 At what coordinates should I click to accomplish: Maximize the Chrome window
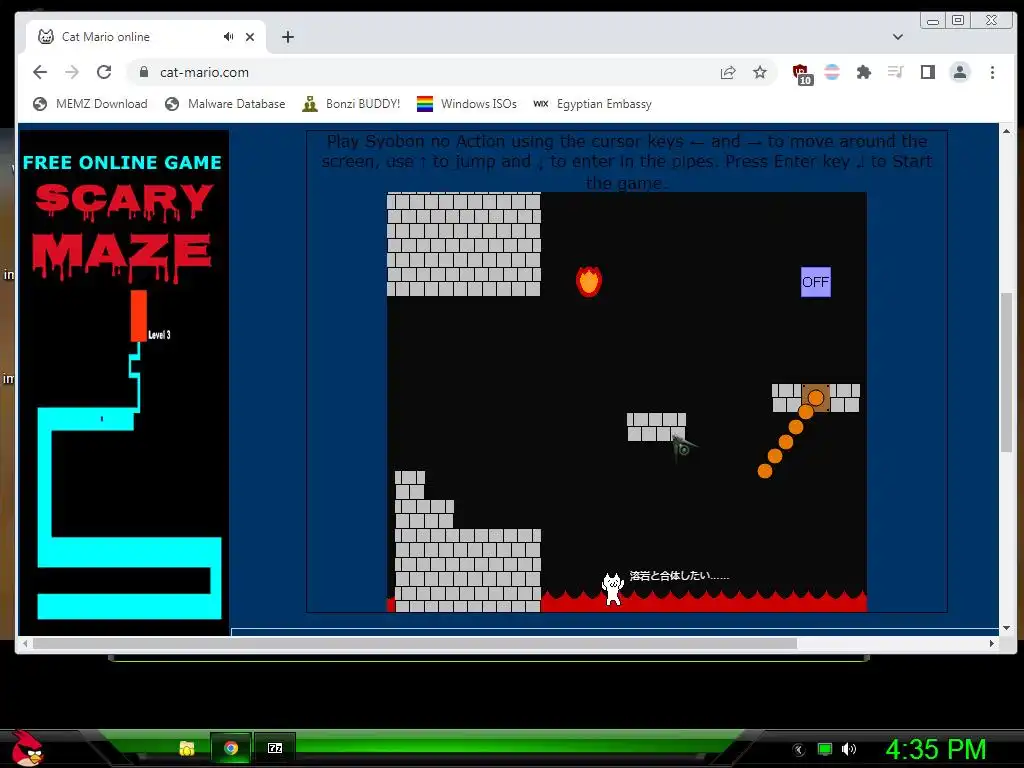point(958,20)
